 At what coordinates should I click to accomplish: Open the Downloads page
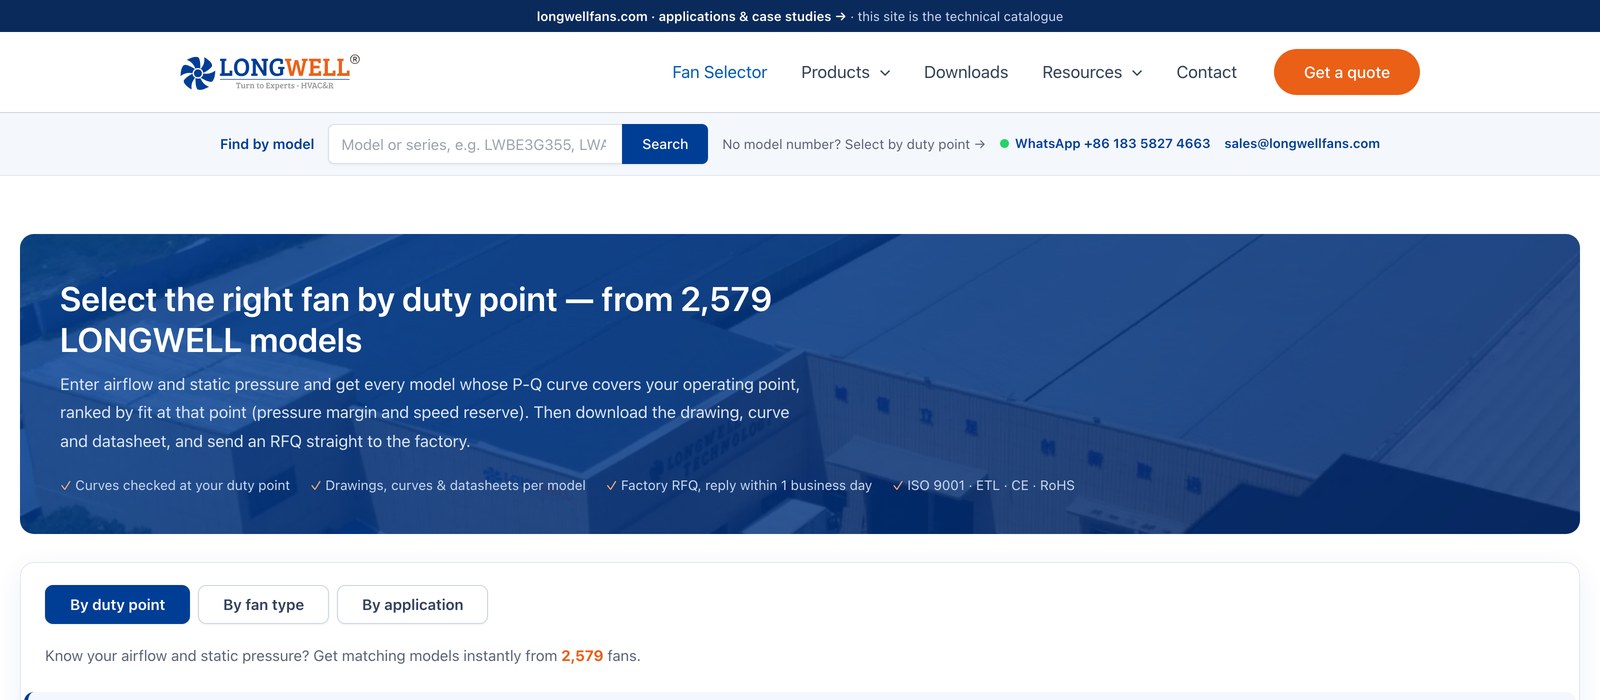pyautogui.click(x=966, y=72)
